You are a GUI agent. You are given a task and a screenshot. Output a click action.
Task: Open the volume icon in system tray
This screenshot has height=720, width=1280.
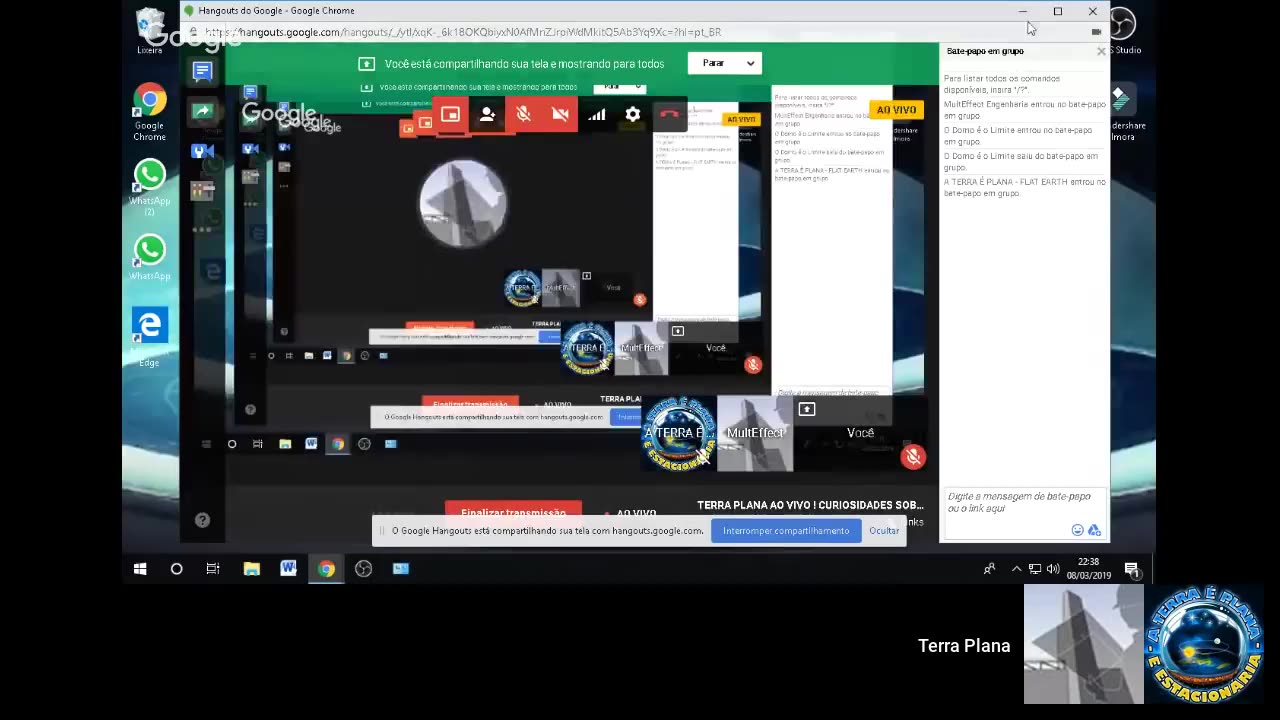[1052, 569]
